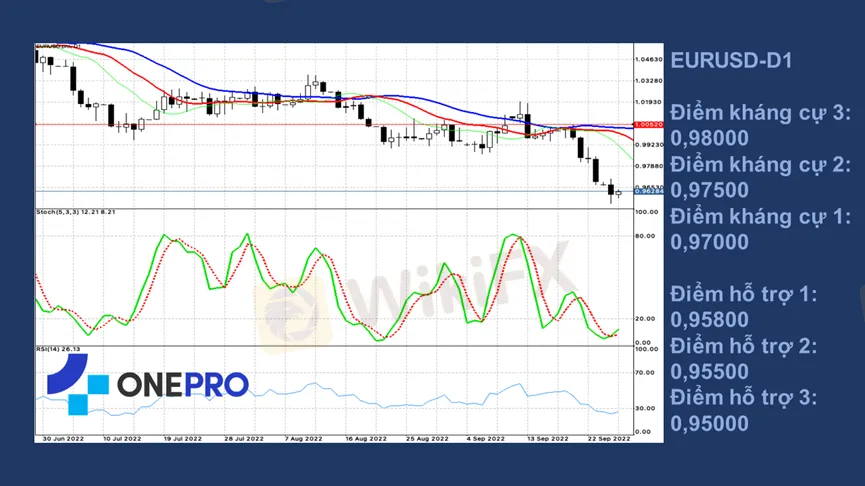Click the 30 Jun 2022 date label
This screenshot has height=486, width=865.
click(x=59, y=438)
